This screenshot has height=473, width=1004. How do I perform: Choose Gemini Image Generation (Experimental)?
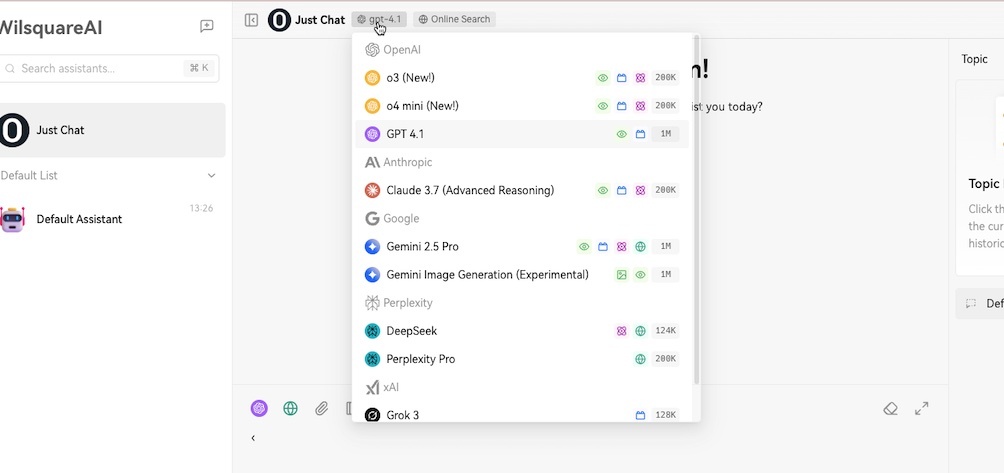522,275
